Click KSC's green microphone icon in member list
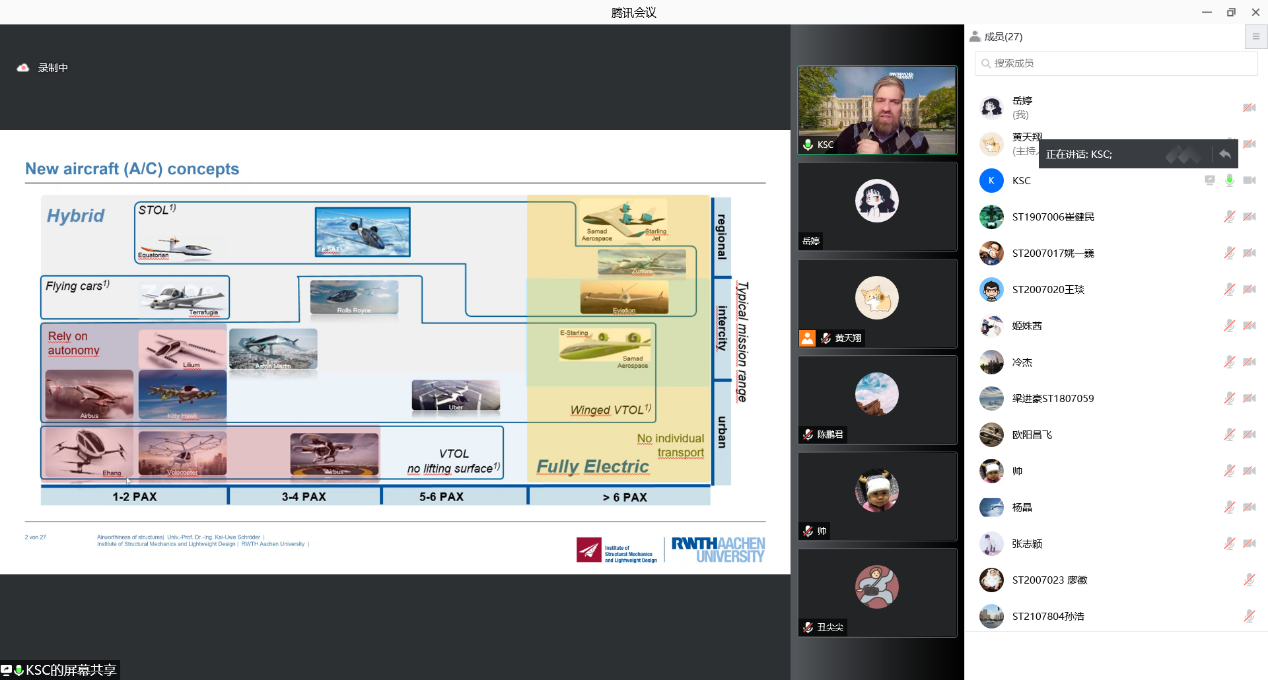 coord(1230,181)
